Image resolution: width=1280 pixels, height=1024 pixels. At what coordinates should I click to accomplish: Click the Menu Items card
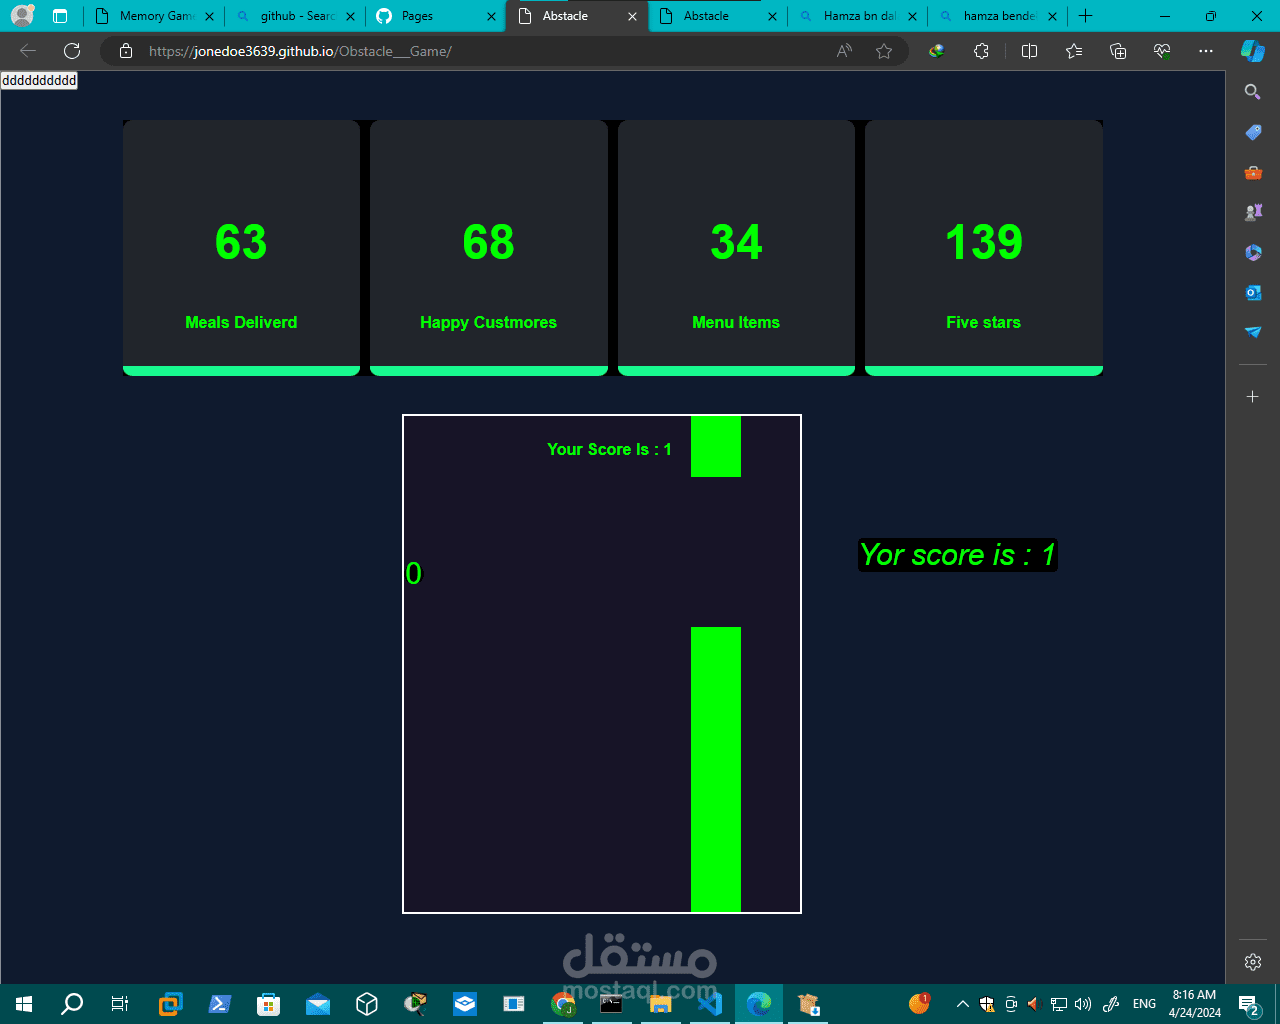[736, 248]
